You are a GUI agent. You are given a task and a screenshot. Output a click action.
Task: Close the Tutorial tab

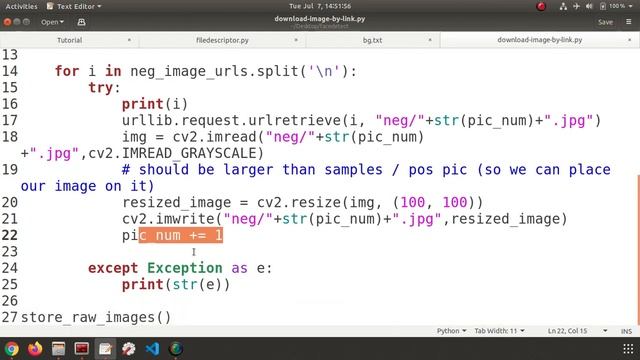point(129,40)
